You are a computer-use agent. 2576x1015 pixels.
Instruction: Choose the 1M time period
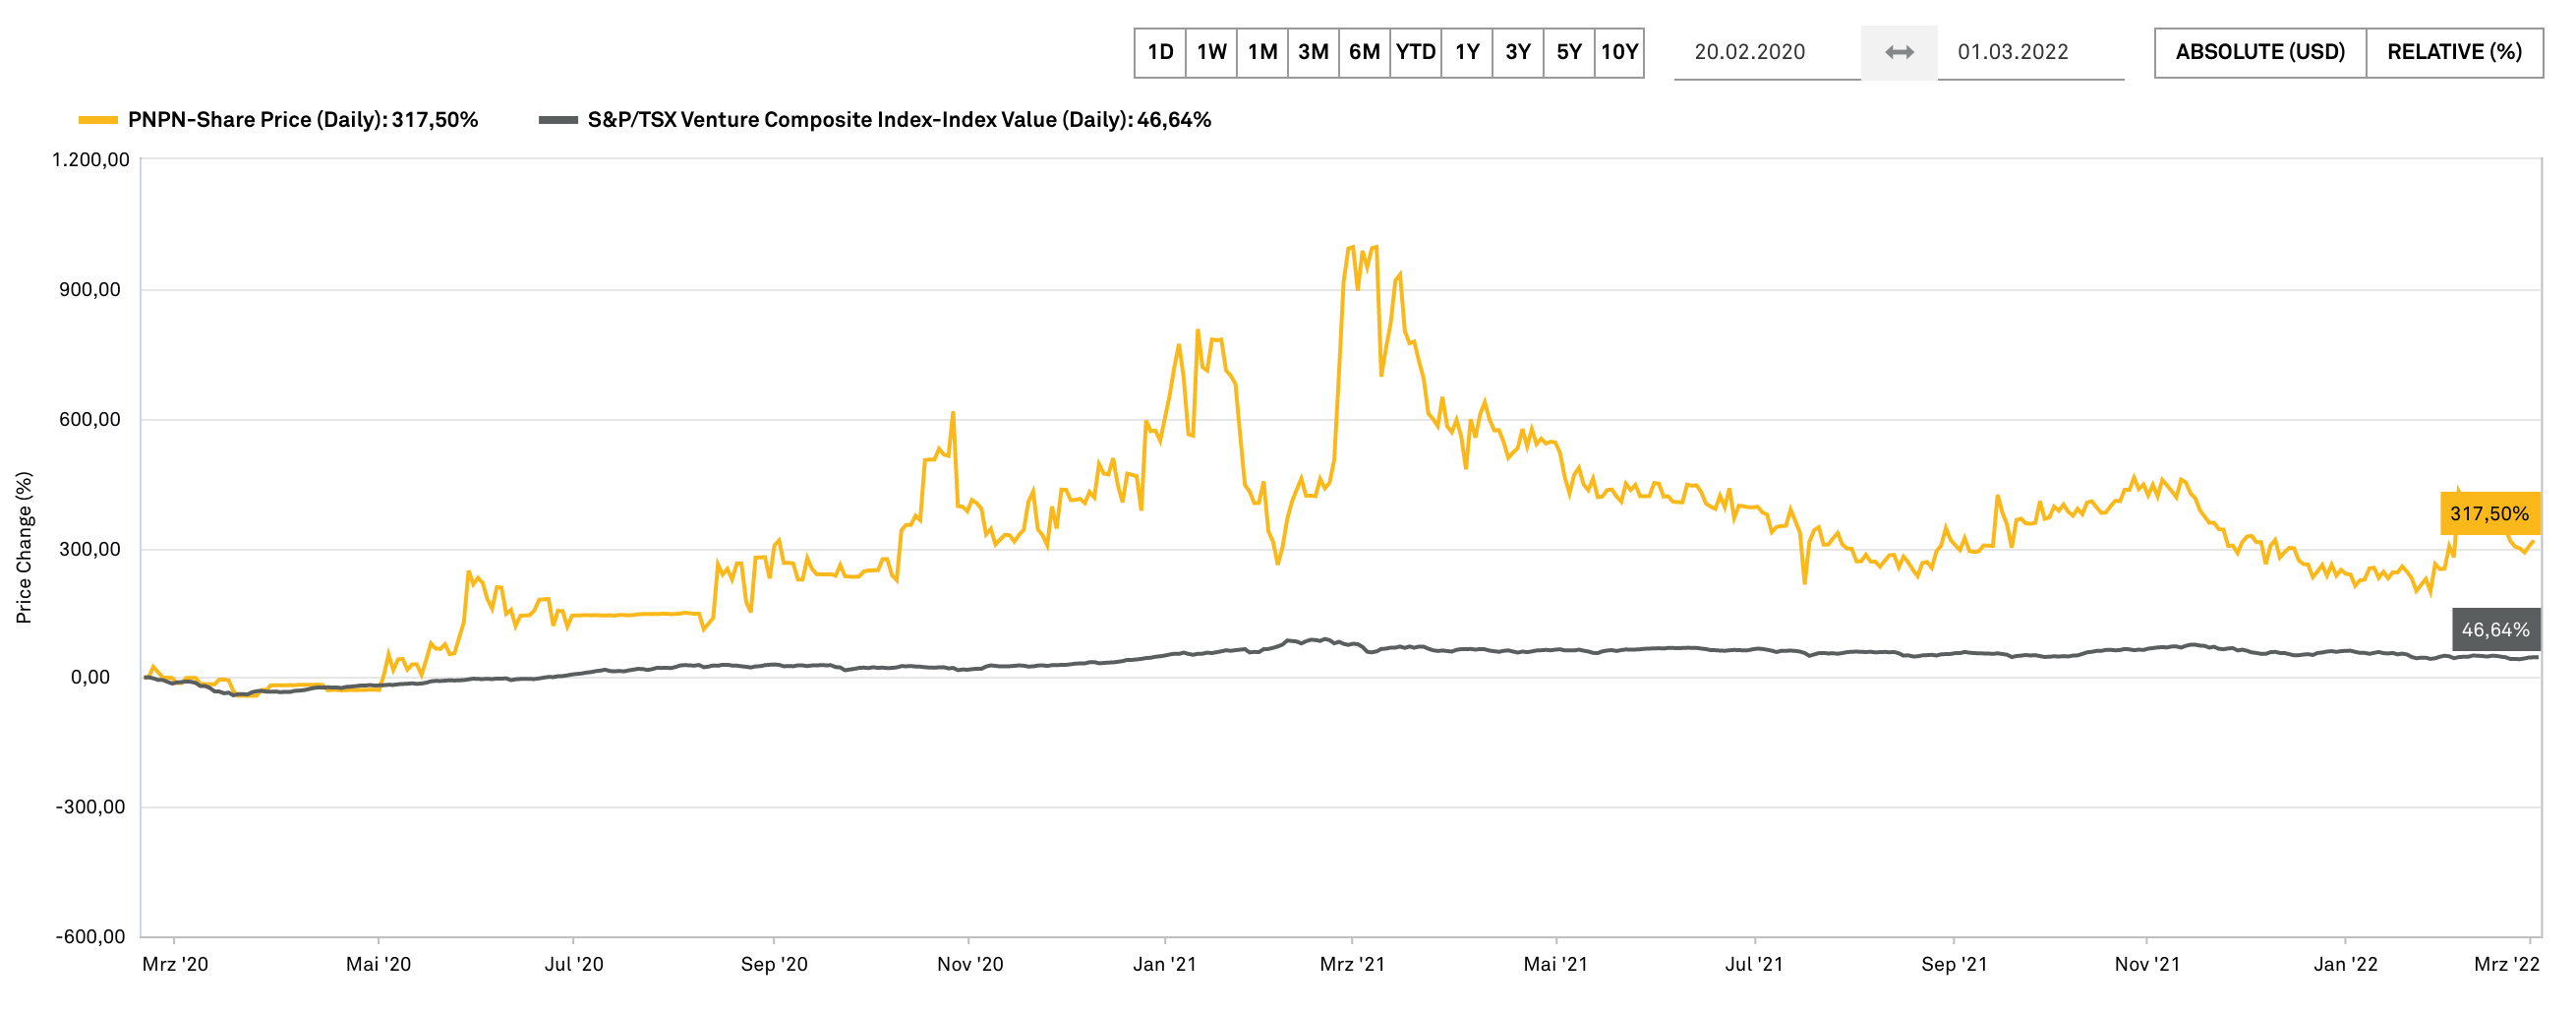tap(1262, 52)
